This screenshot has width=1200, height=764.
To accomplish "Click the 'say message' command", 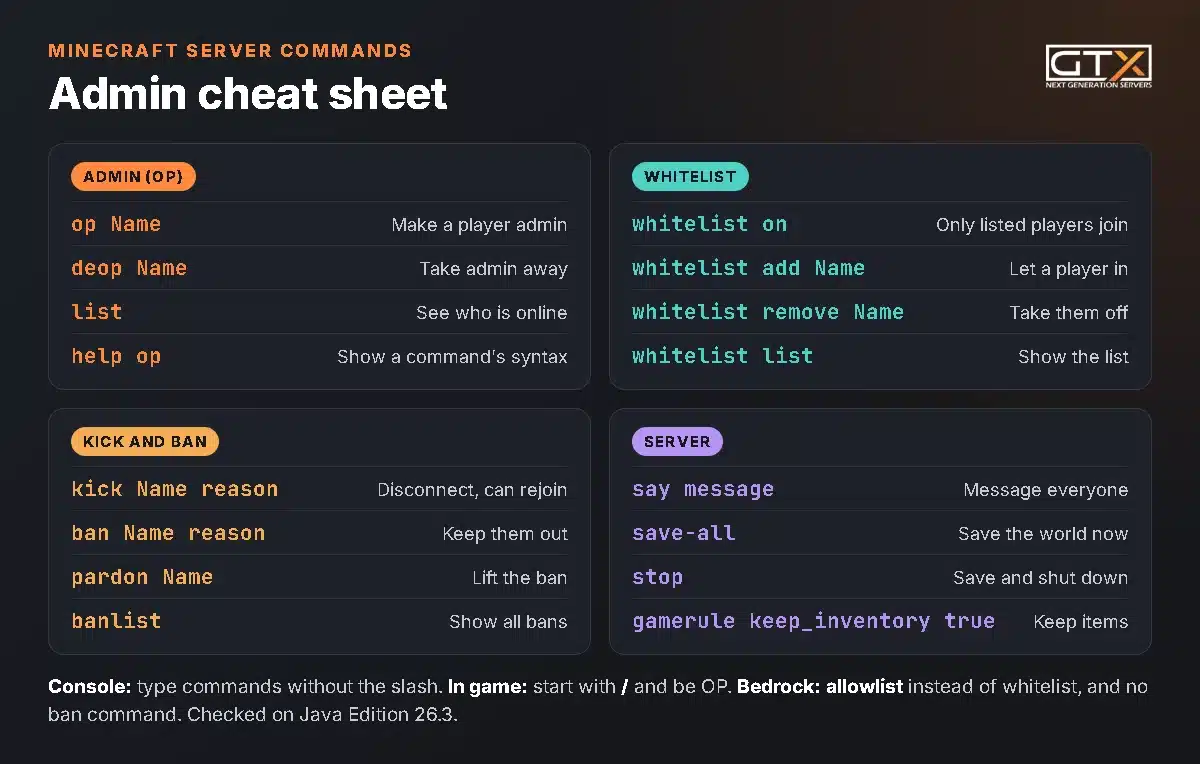I will point(703,489).
